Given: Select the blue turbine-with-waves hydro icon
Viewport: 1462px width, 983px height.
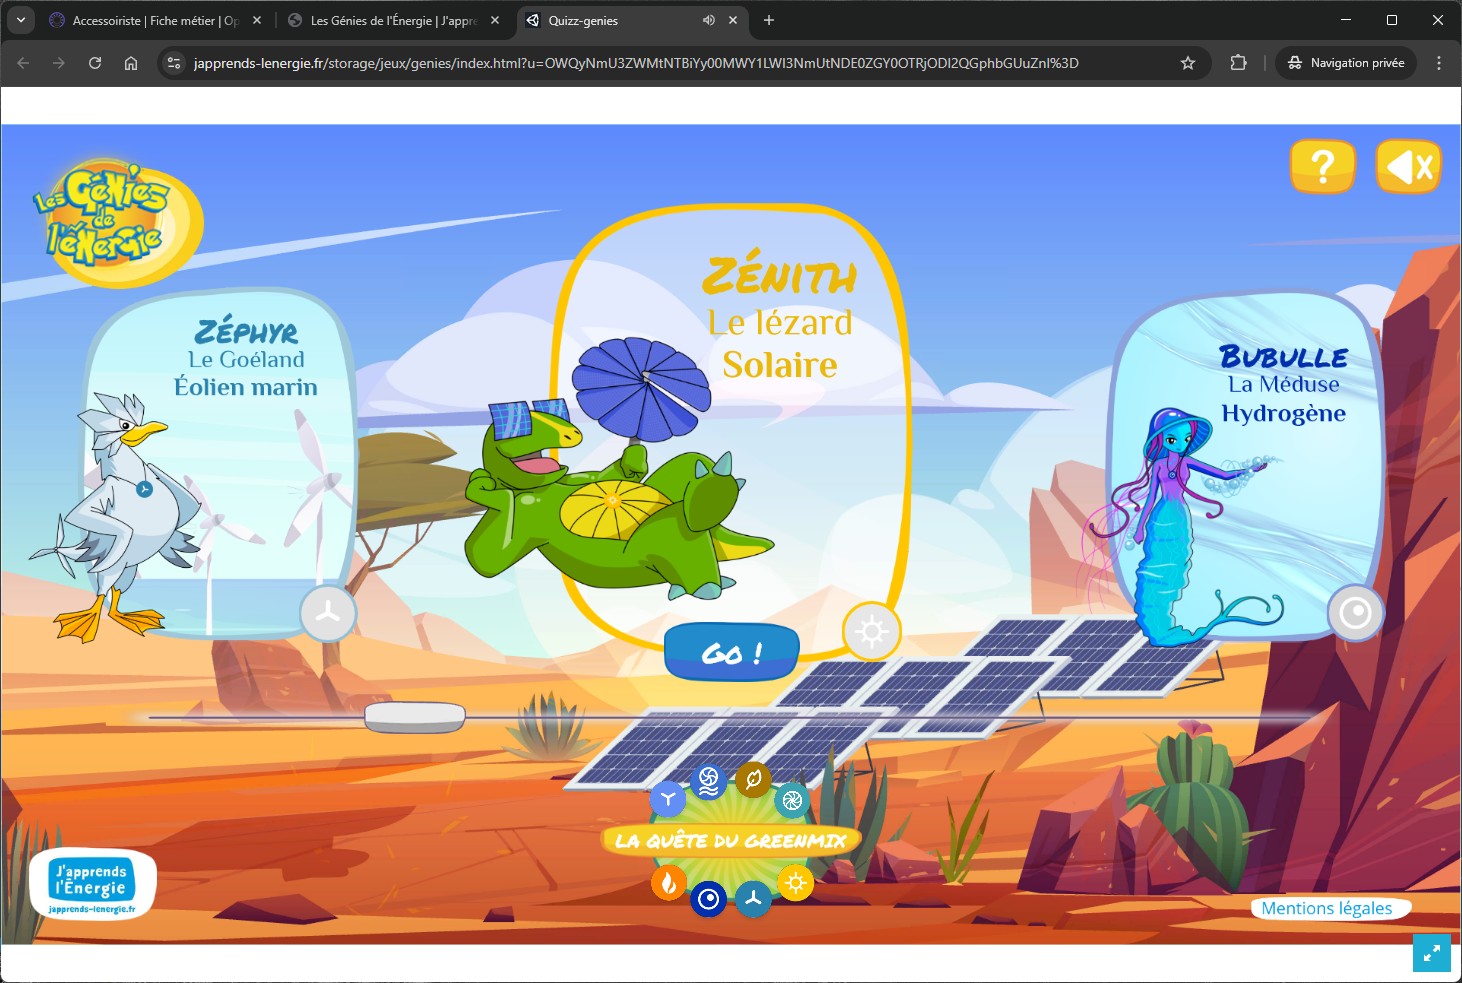Looking at the screenshot, I should pos(708,781).
